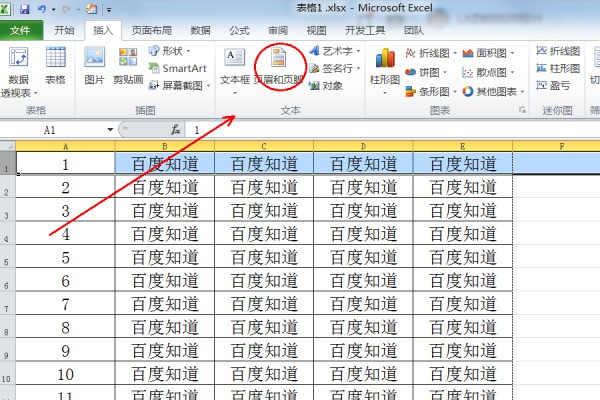
Task: Insert a 折线图 line chart from Charts group
Action: point(430,53)
